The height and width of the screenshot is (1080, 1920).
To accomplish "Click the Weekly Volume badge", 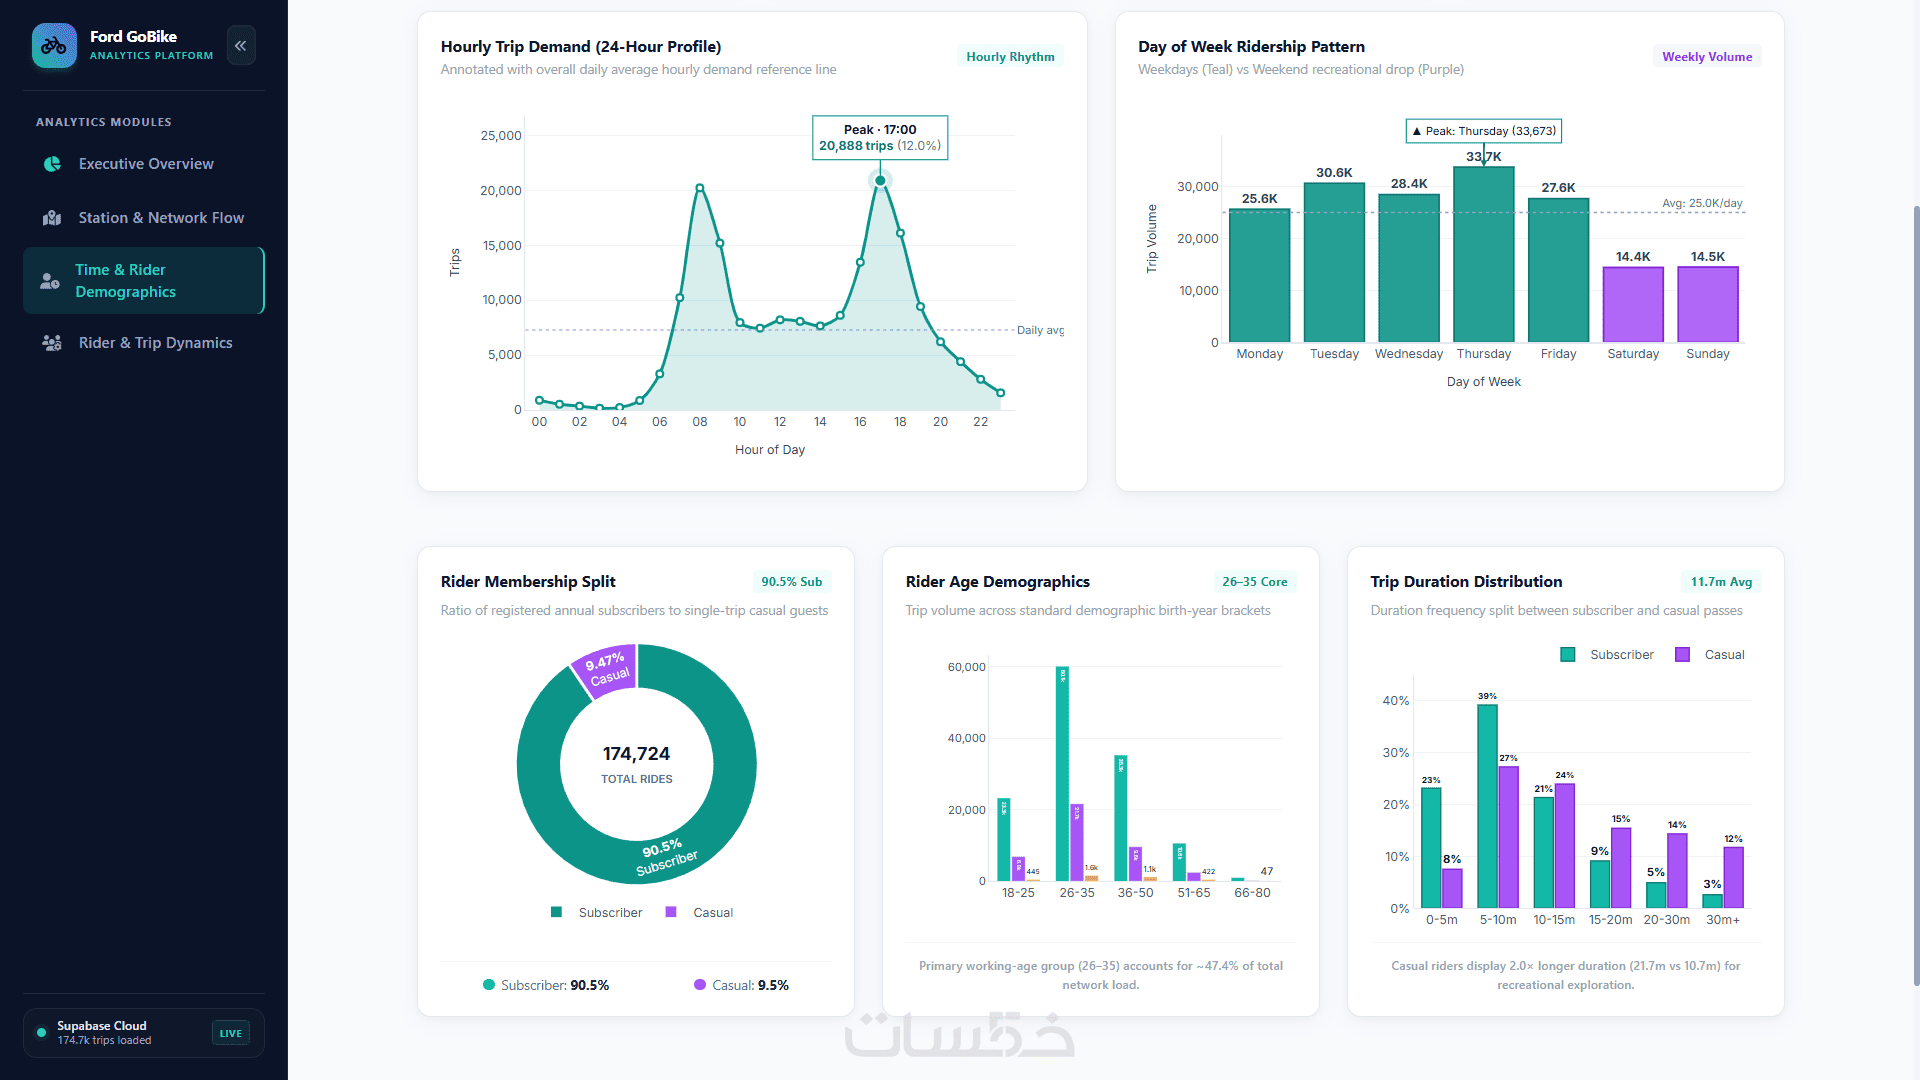I will point(1707,57).
